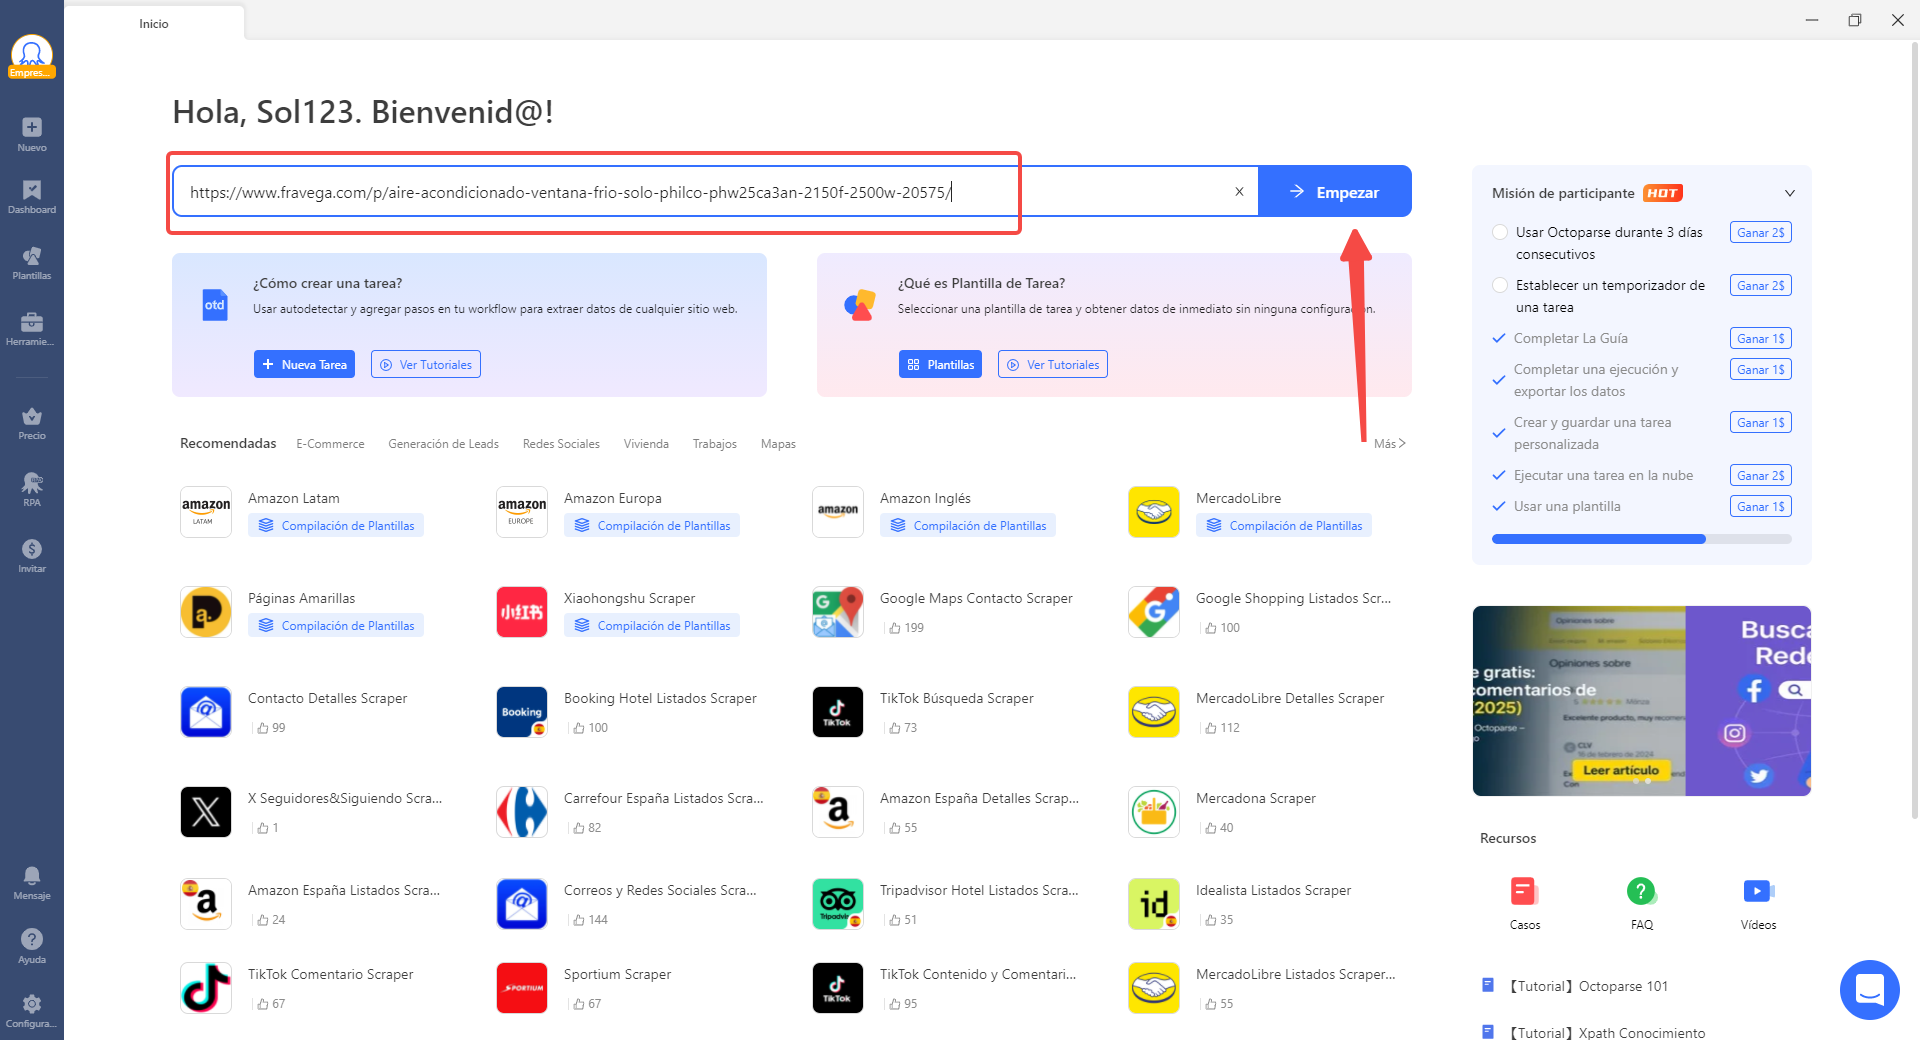The height and width of the screenshot is (1040, 1920).
Task: Toggle the 'Completar La Guía' checkmark
Action: point(1499,339)
